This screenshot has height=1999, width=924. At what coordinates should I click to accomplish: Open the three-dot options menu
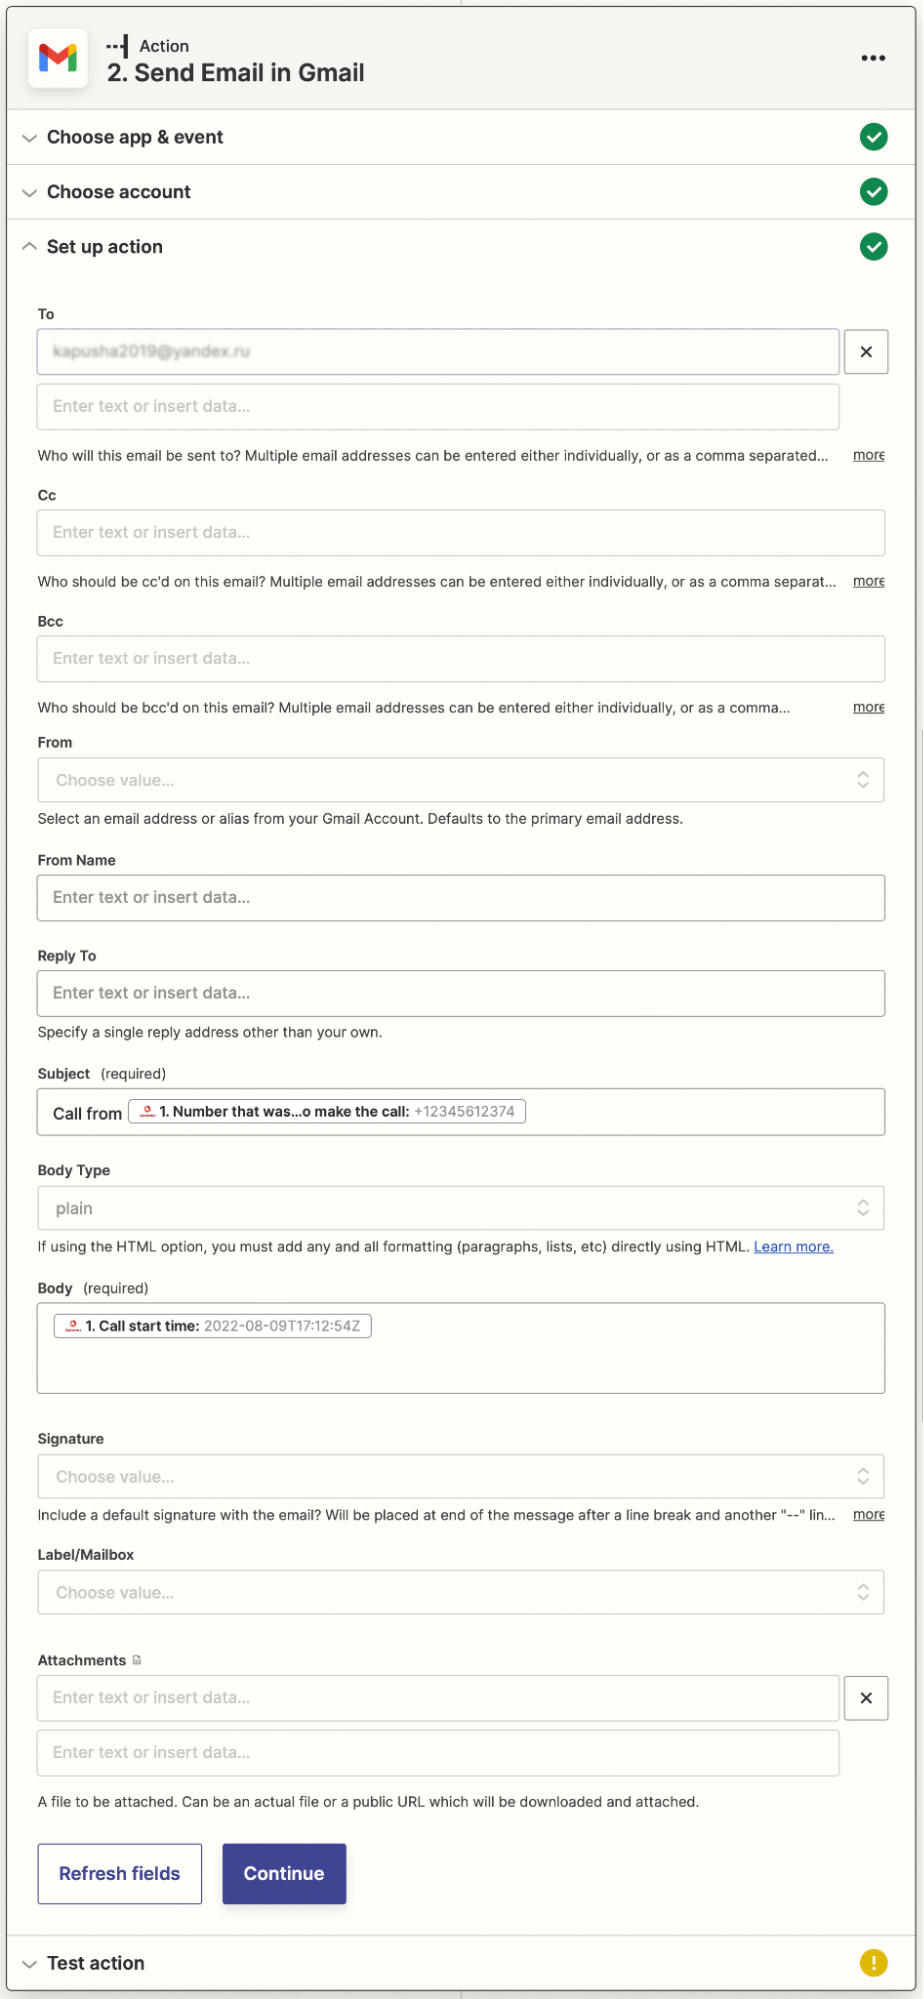tap(873, 58)
